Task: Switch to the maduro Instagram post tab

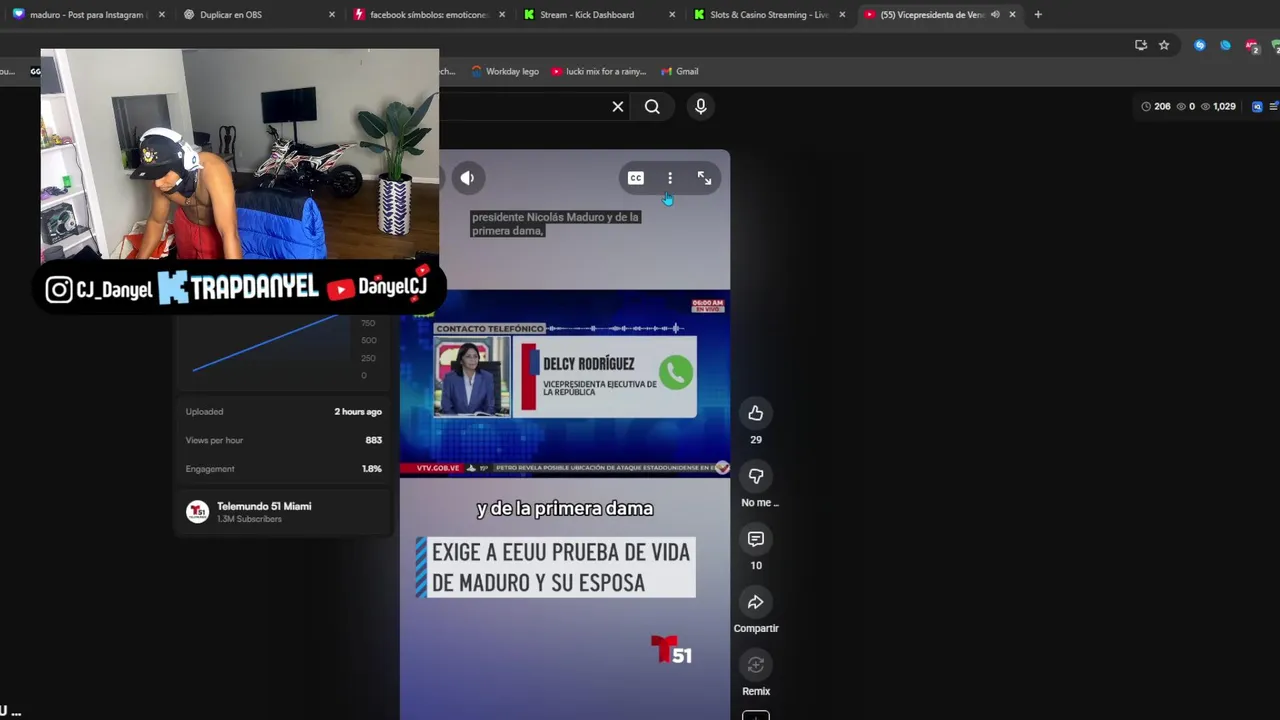Action: tap(86, 15)
